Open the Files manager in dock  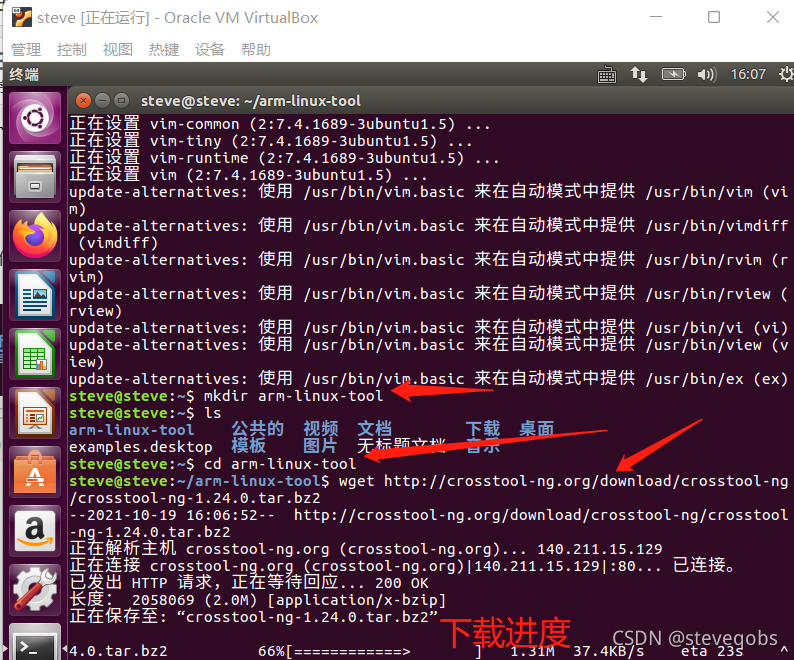[x=34, y=178]
